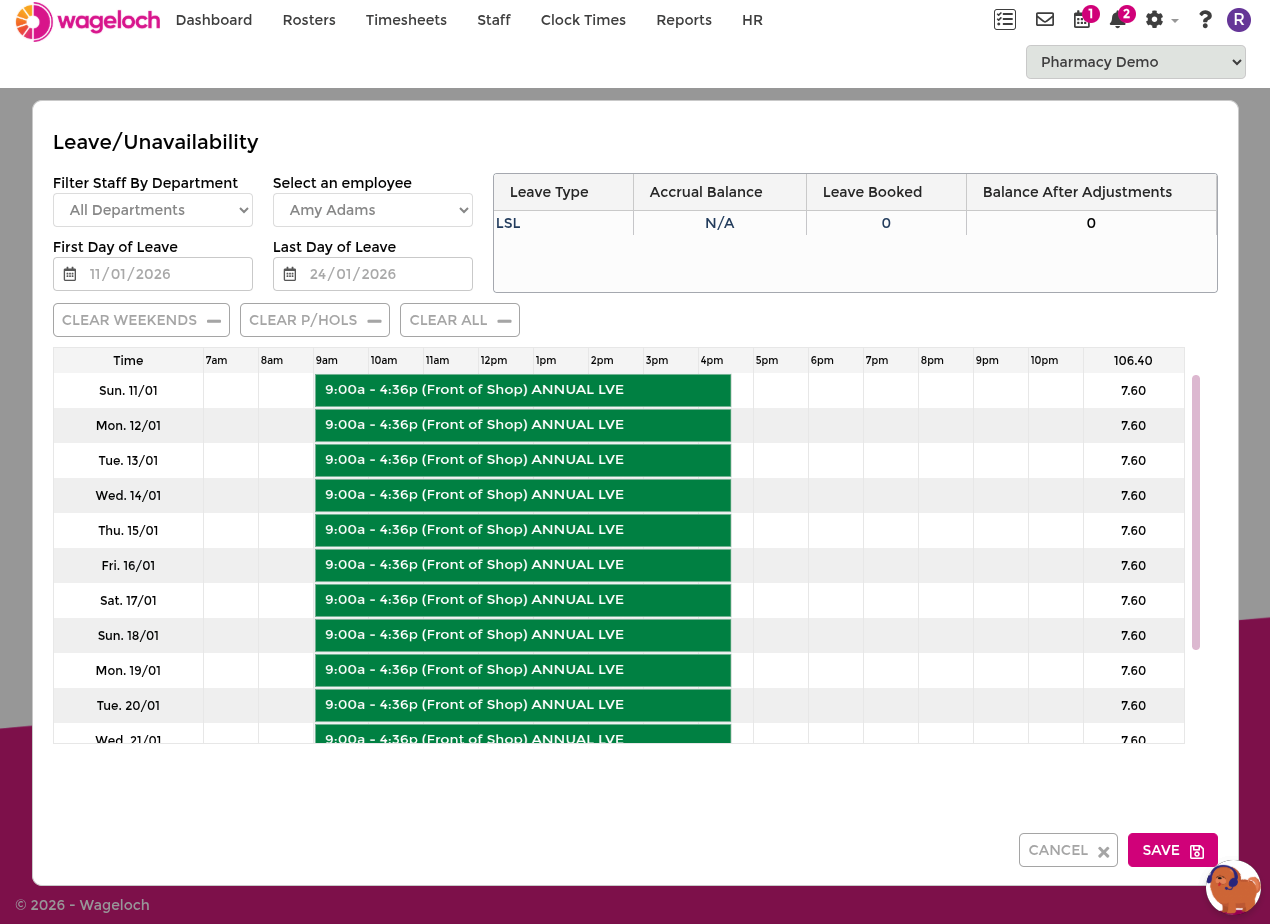Open the calendar icon with badge
The image size is (1270, 924).
pos(1082,19)
